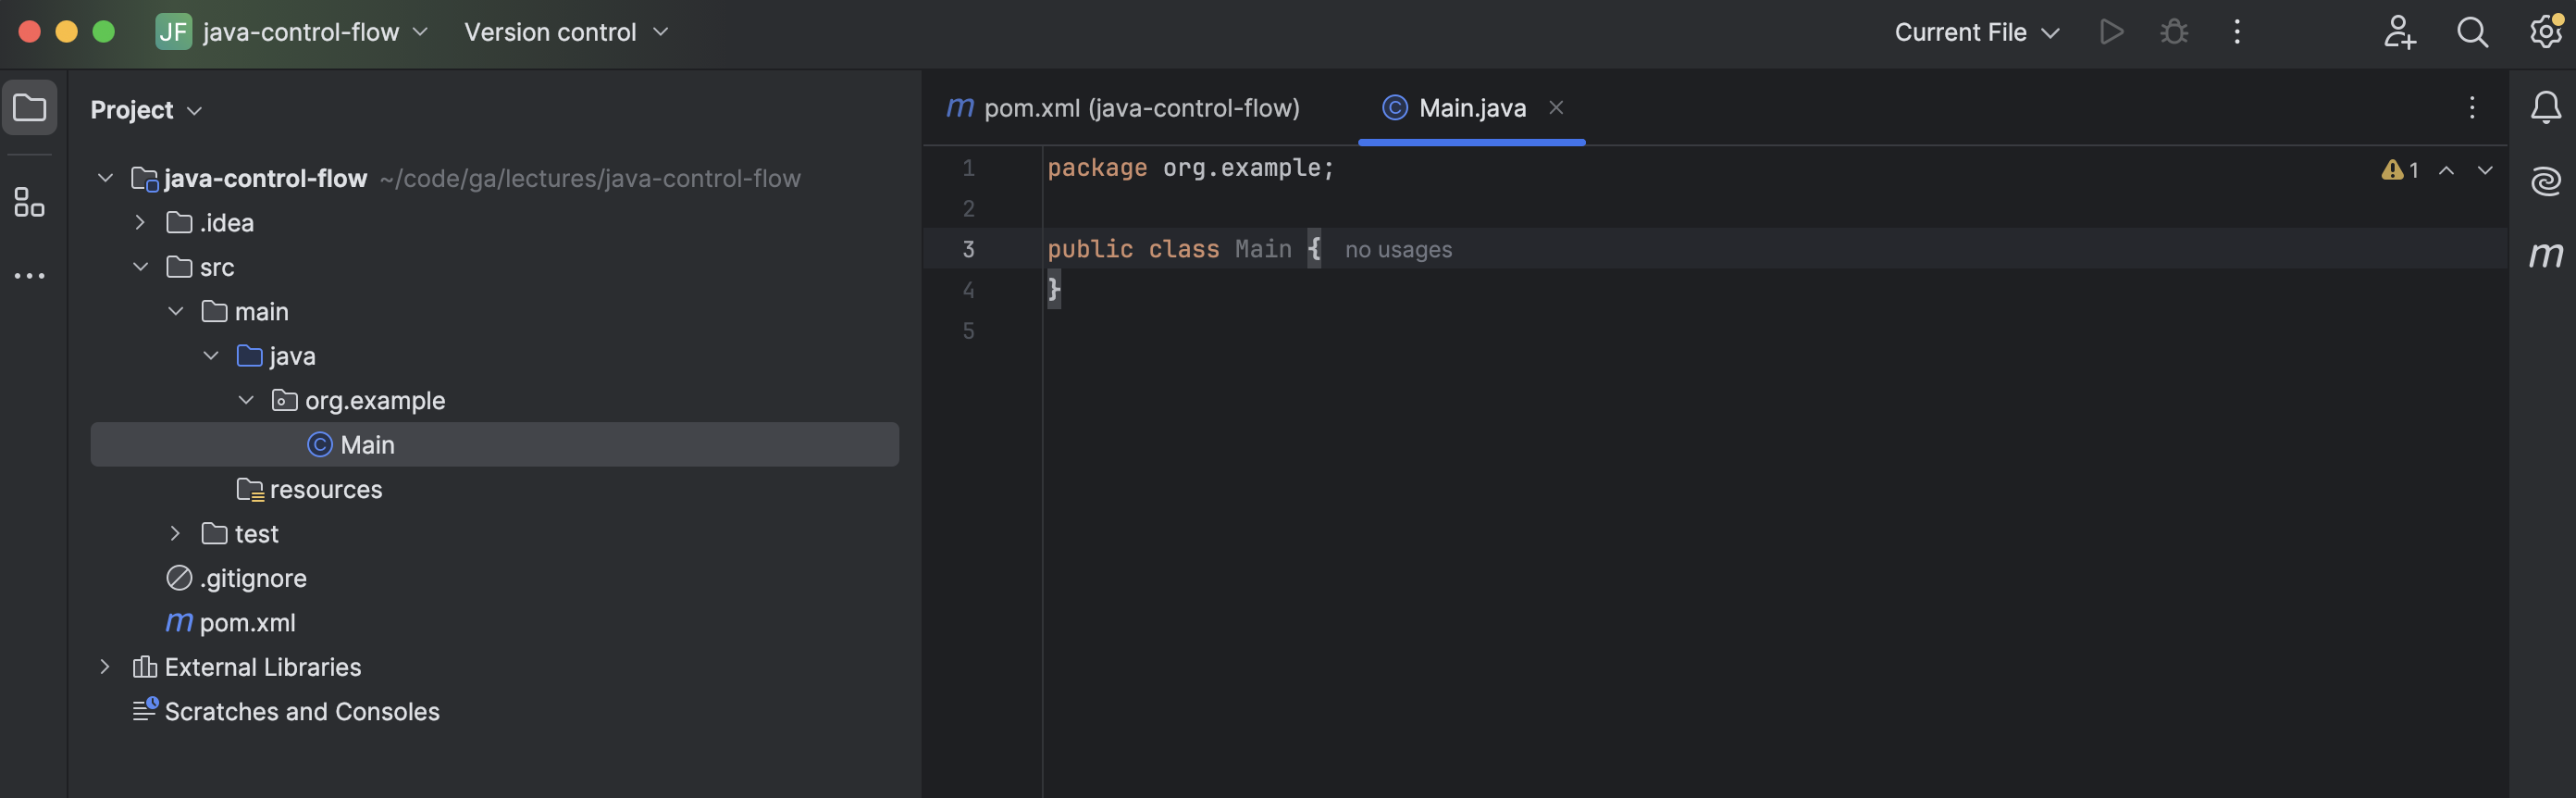Click the Debug bug icon
This screenshot has width=2576, height=798.
(2173, 32)
